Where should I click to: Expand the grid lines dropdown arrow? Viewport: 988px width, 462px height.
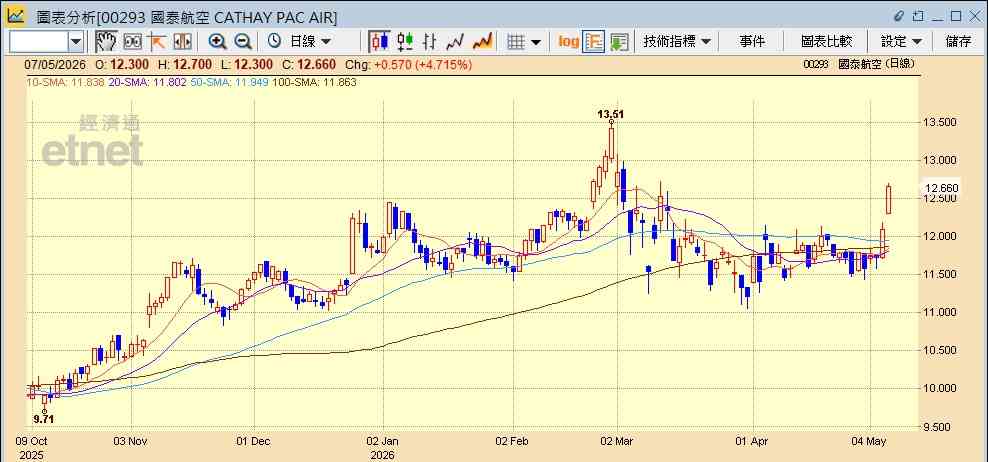click(536, 42)
